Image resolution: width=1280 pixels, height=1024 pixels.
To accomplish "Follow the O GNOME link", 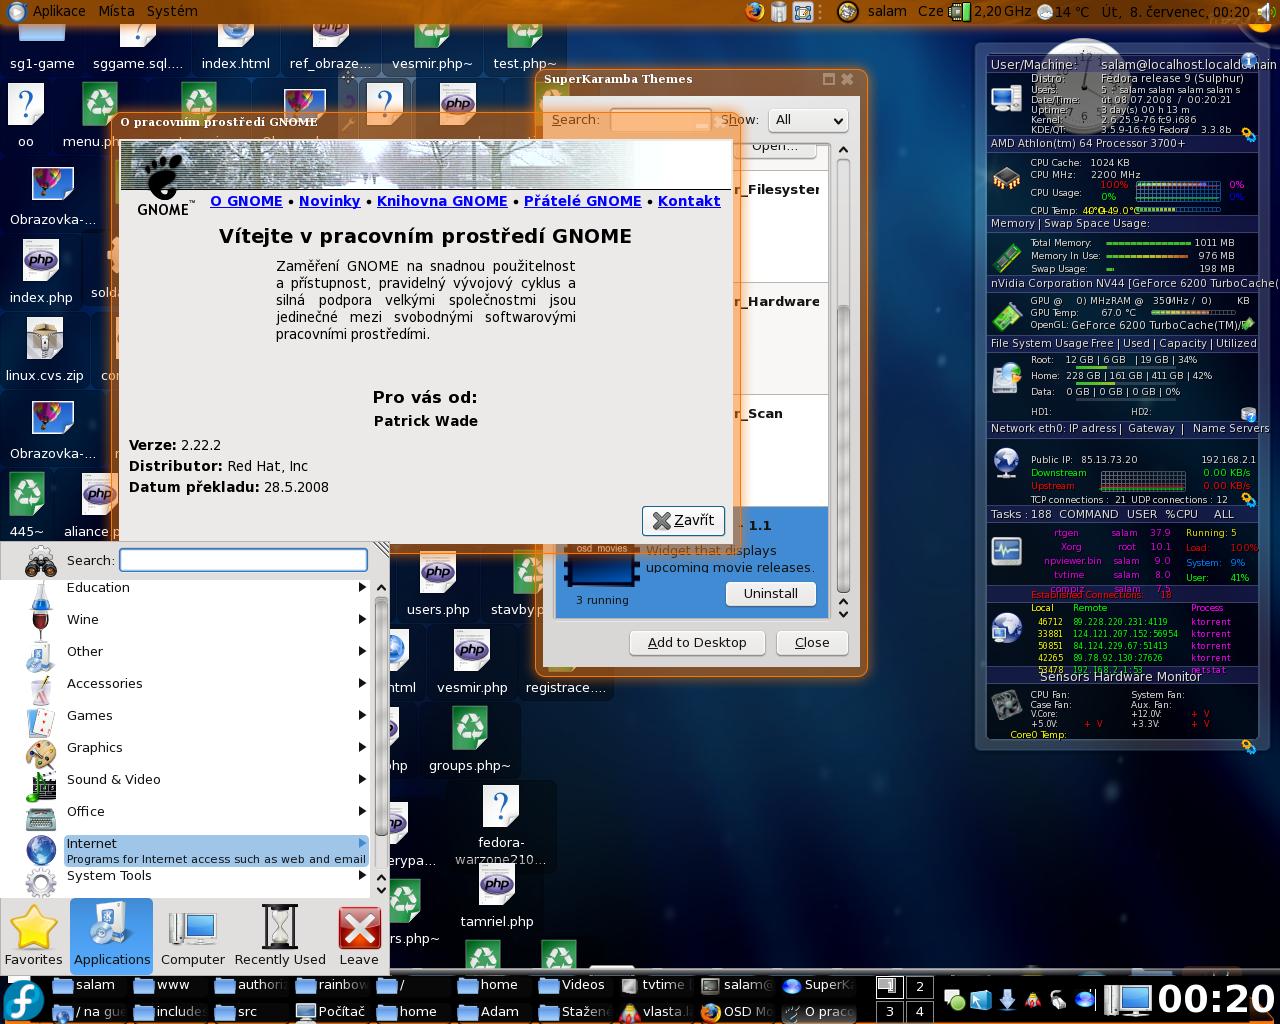I will pos(246,201).
